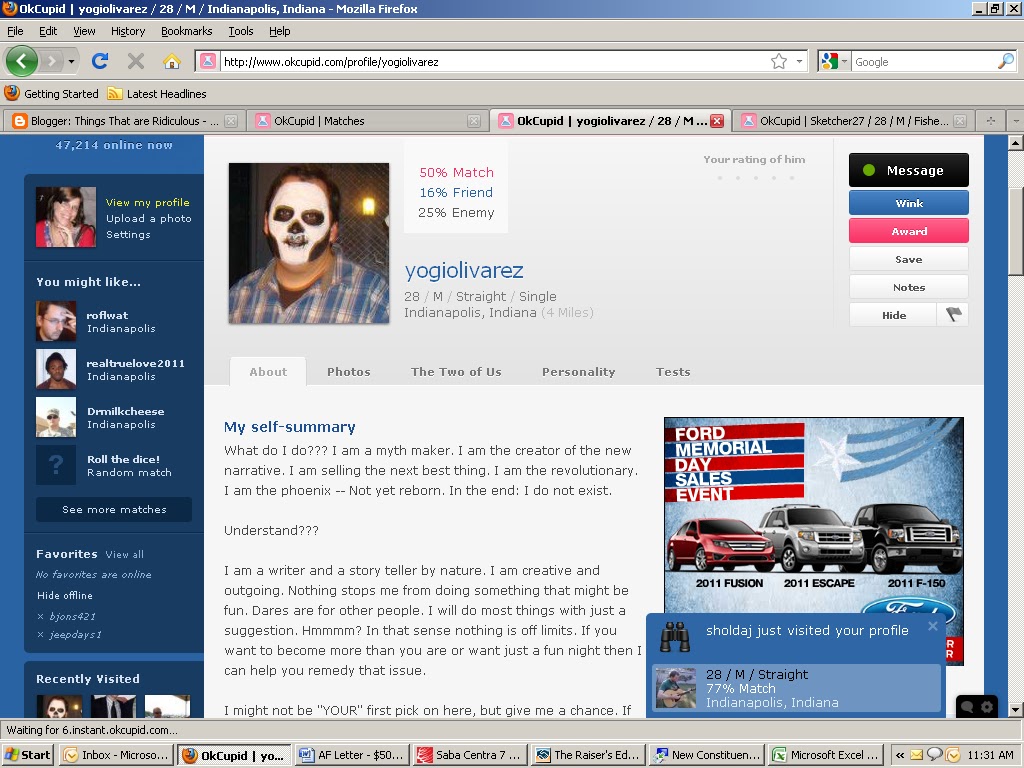Close the OkCupid Matches tab
1024x768 pixels.
[x=474, y=121]
